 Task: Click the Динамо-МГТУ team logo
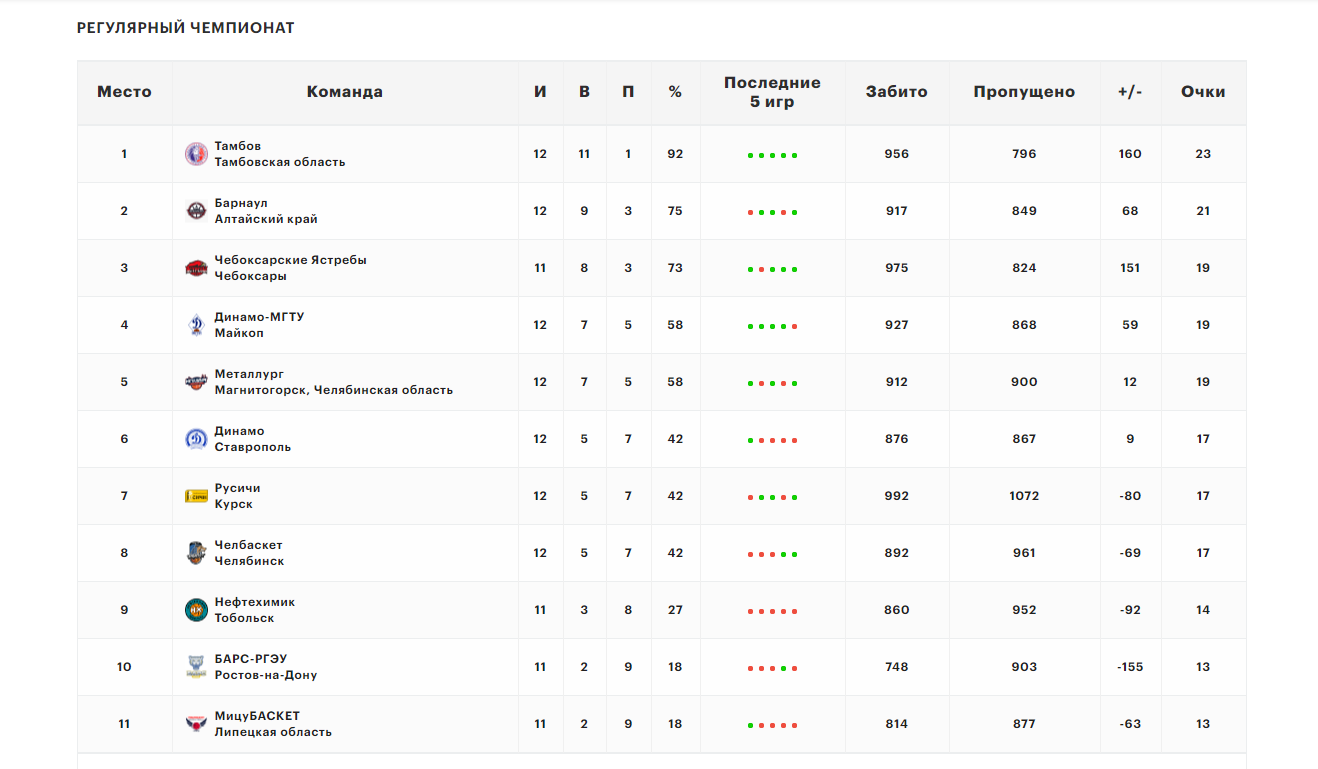point(196,325)
